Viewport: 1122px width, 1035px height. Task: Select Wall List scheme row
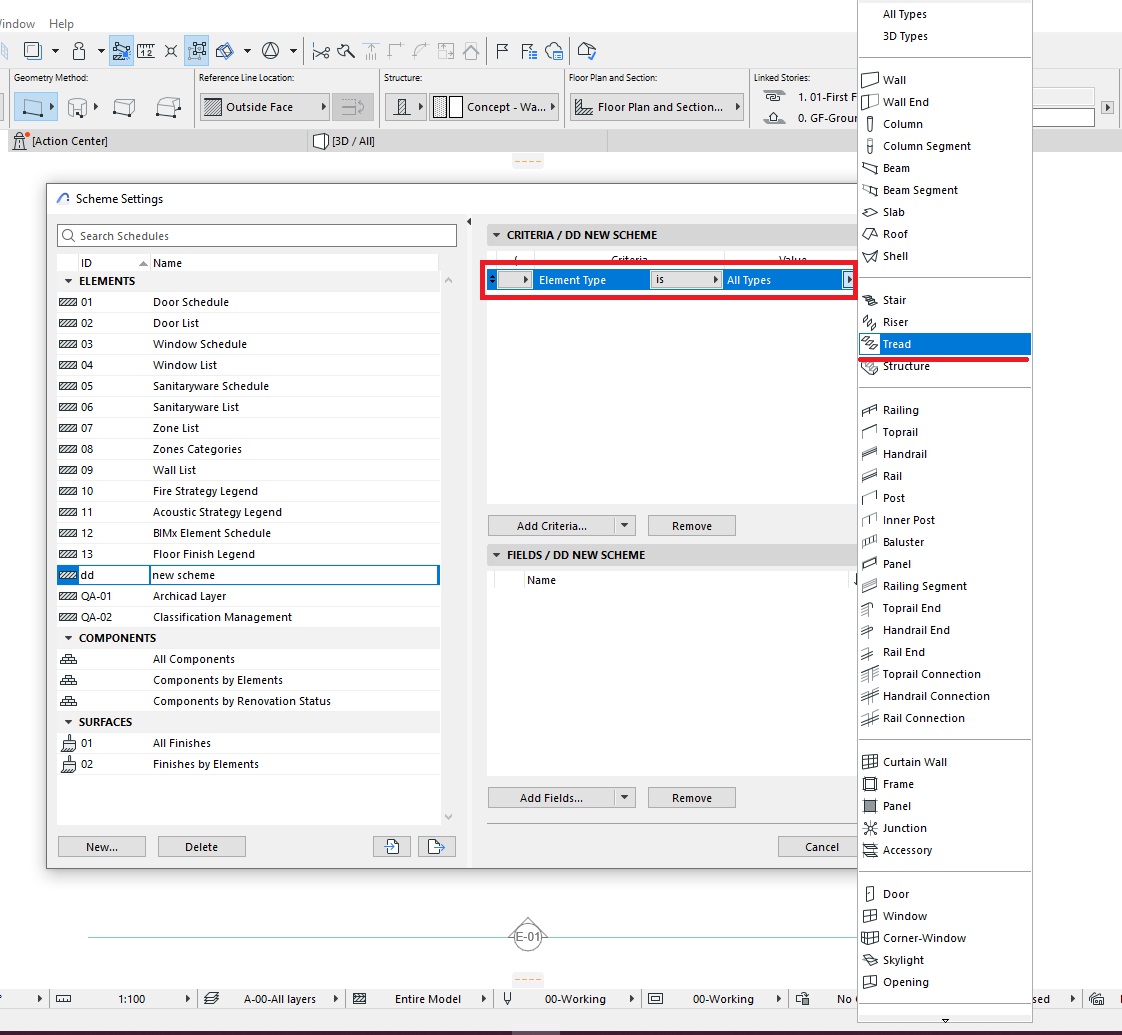point(248,470)
